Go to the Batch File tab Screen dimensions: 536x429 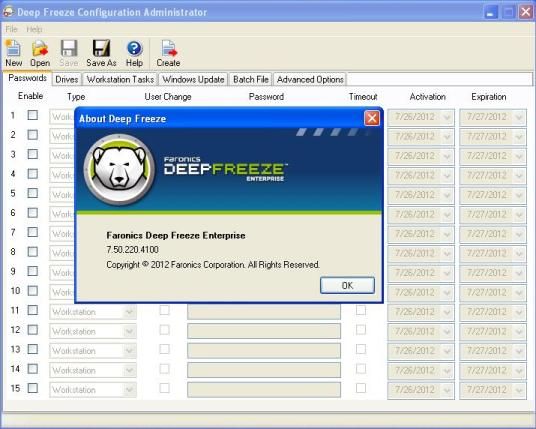(251, 79)
